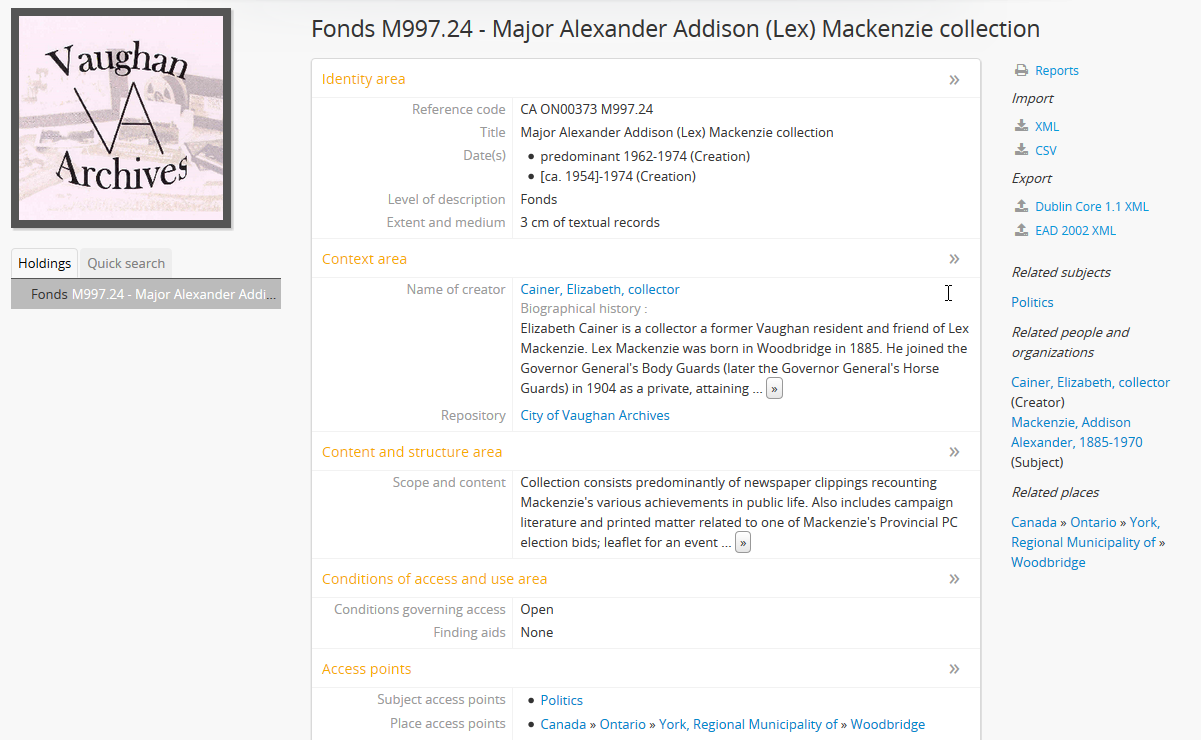1201x740 pixels.
Task: Open the Woodbridge link under Related places
Action: tap(1048, 563)
